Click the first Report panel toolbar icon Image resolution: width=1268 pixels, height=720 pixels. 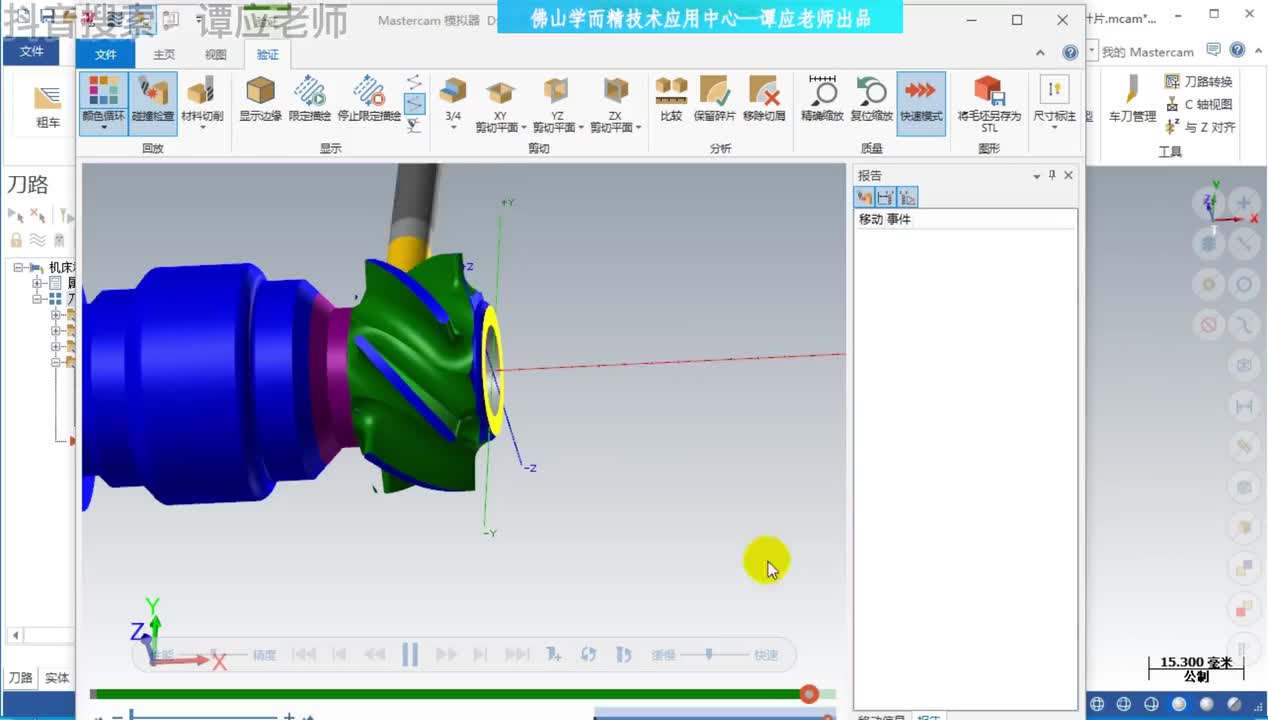(865, 197)
